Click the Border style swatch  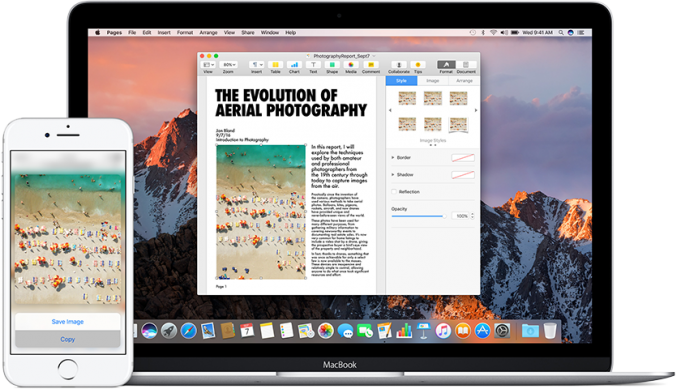(x=463, y=158)
